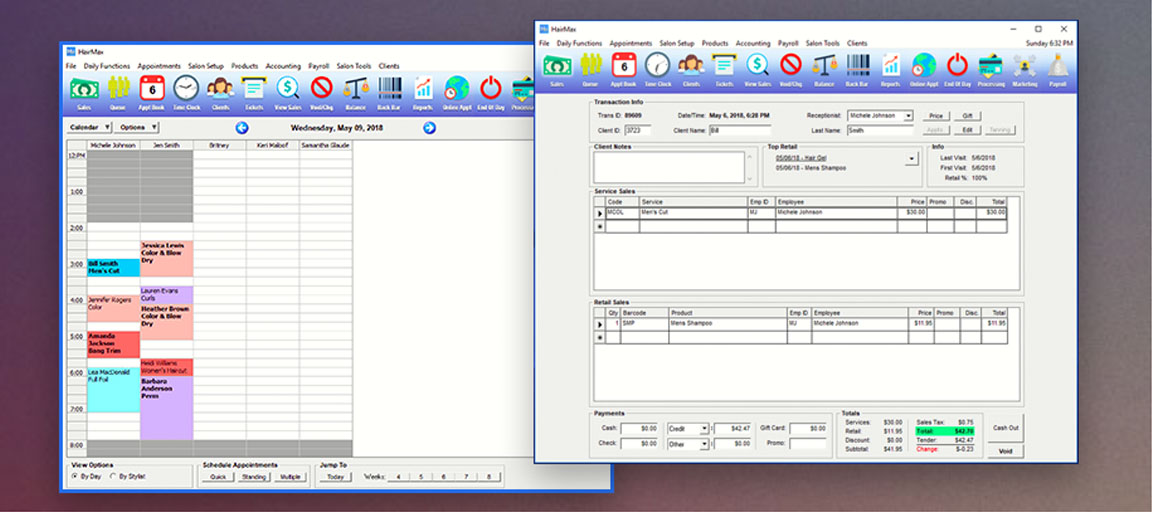Go to the next day with the right arrow
The width and height of the screenshot is (1152, 512).
(x=429, y=128)
